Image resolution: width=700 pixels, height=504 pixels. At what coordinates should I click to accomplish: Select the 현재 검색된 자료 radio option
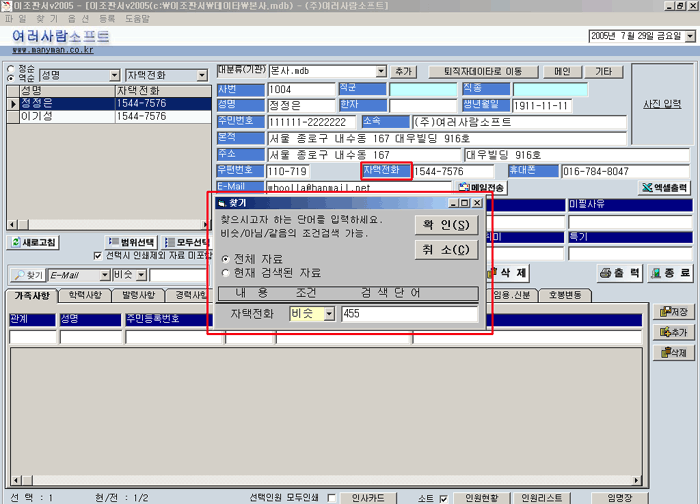point(225,272)
